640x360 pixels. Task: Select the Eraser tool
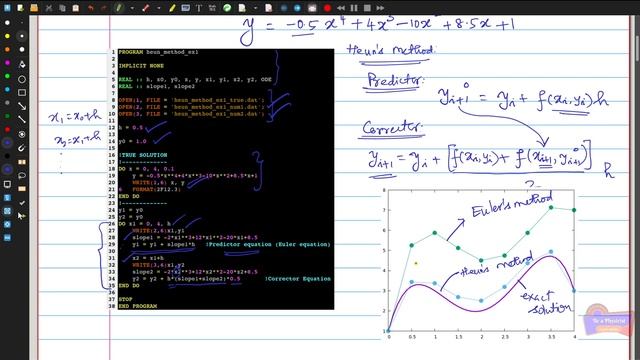tap(146, 8)
